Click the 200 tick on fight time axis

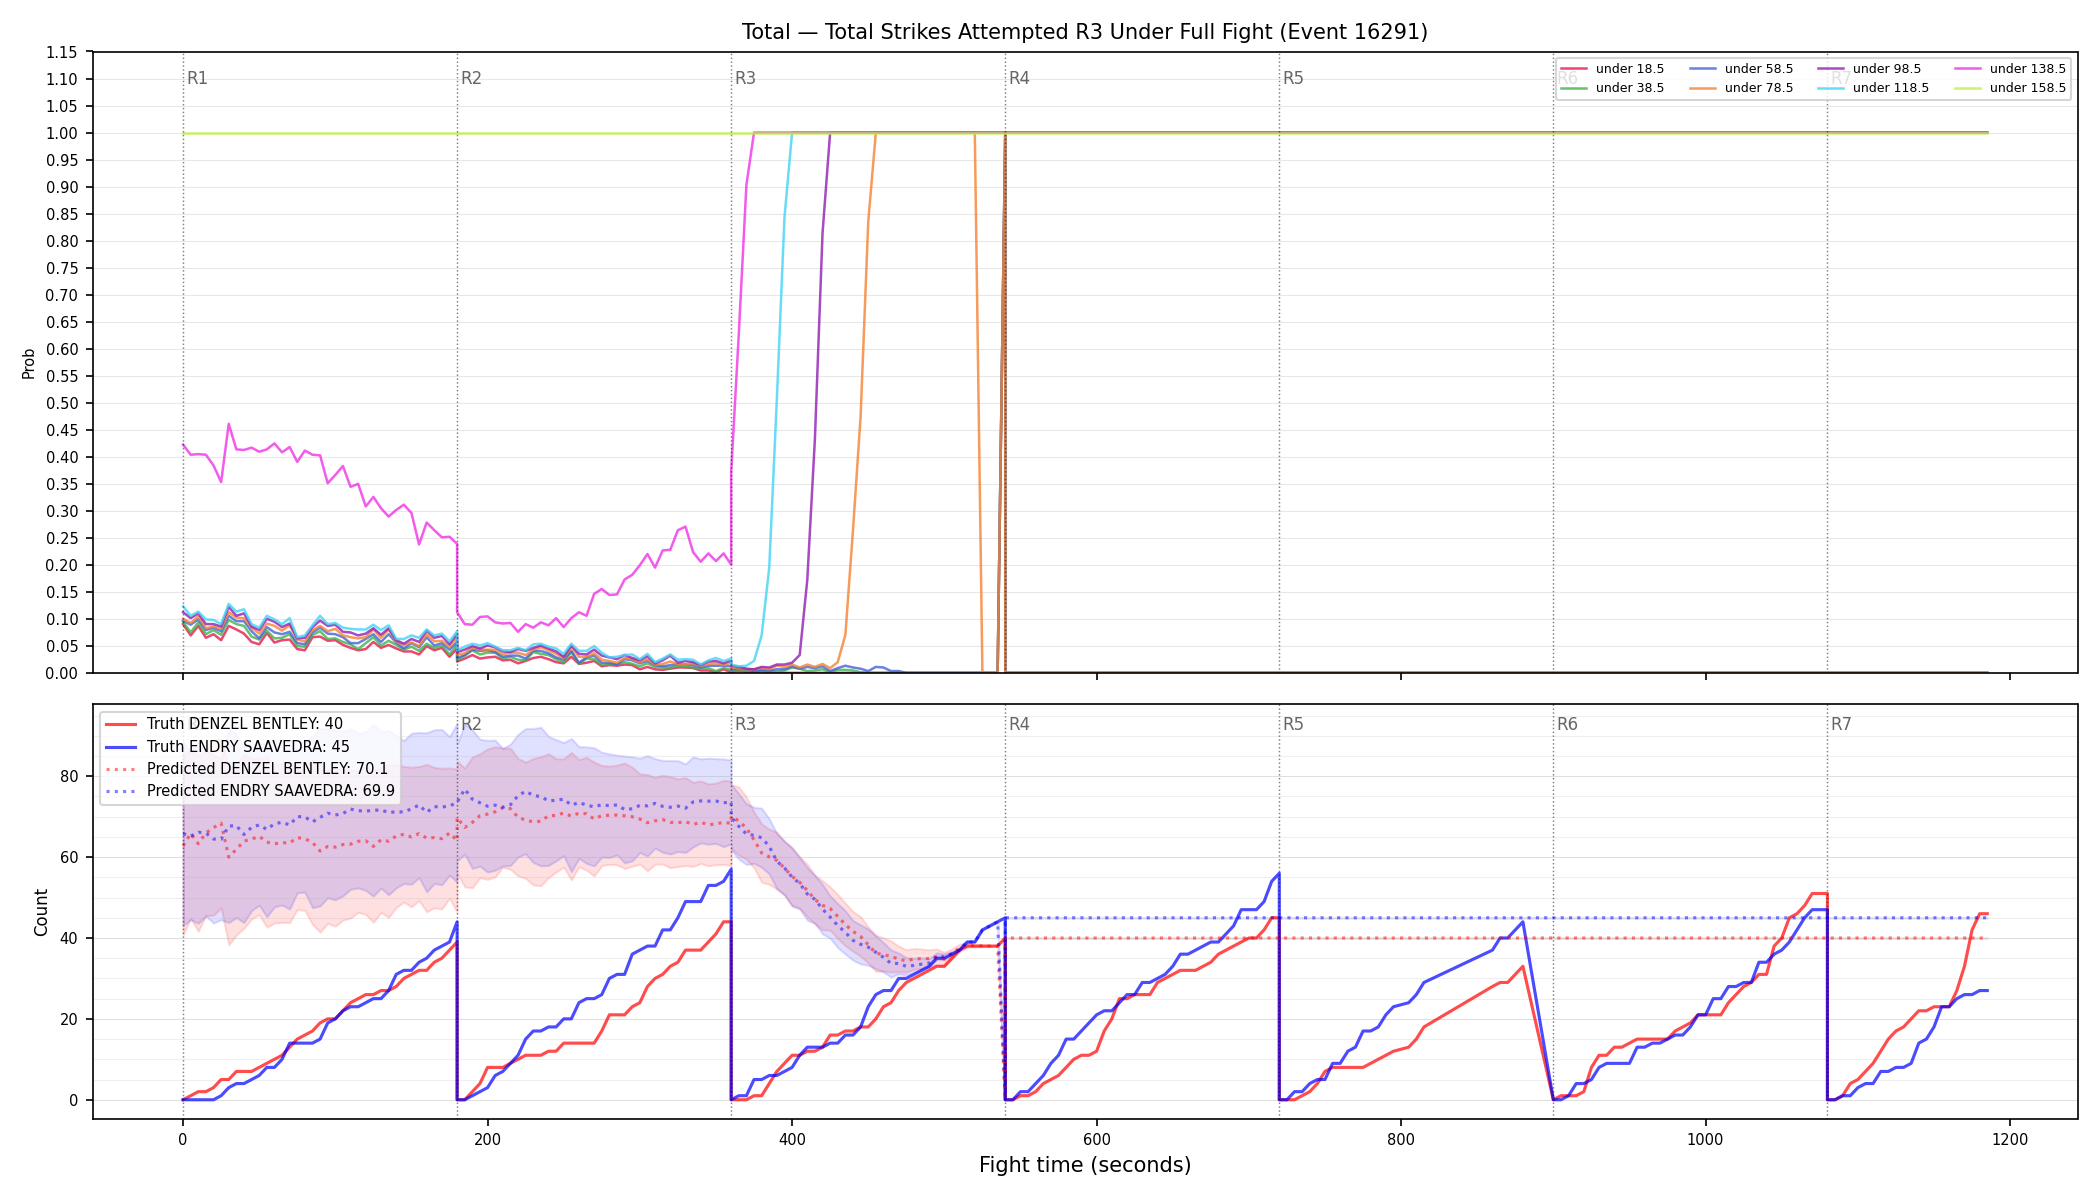point(487,1139)
